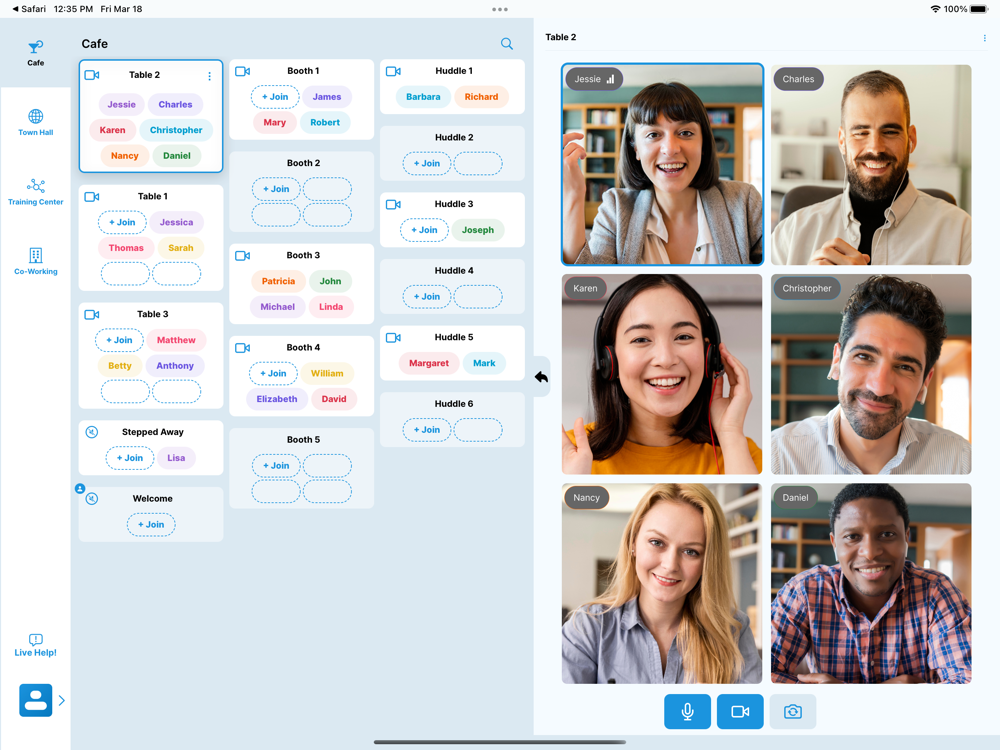Open the Table 2 video panel options
Screen dimensions: 1000x750
click(985, 38)
